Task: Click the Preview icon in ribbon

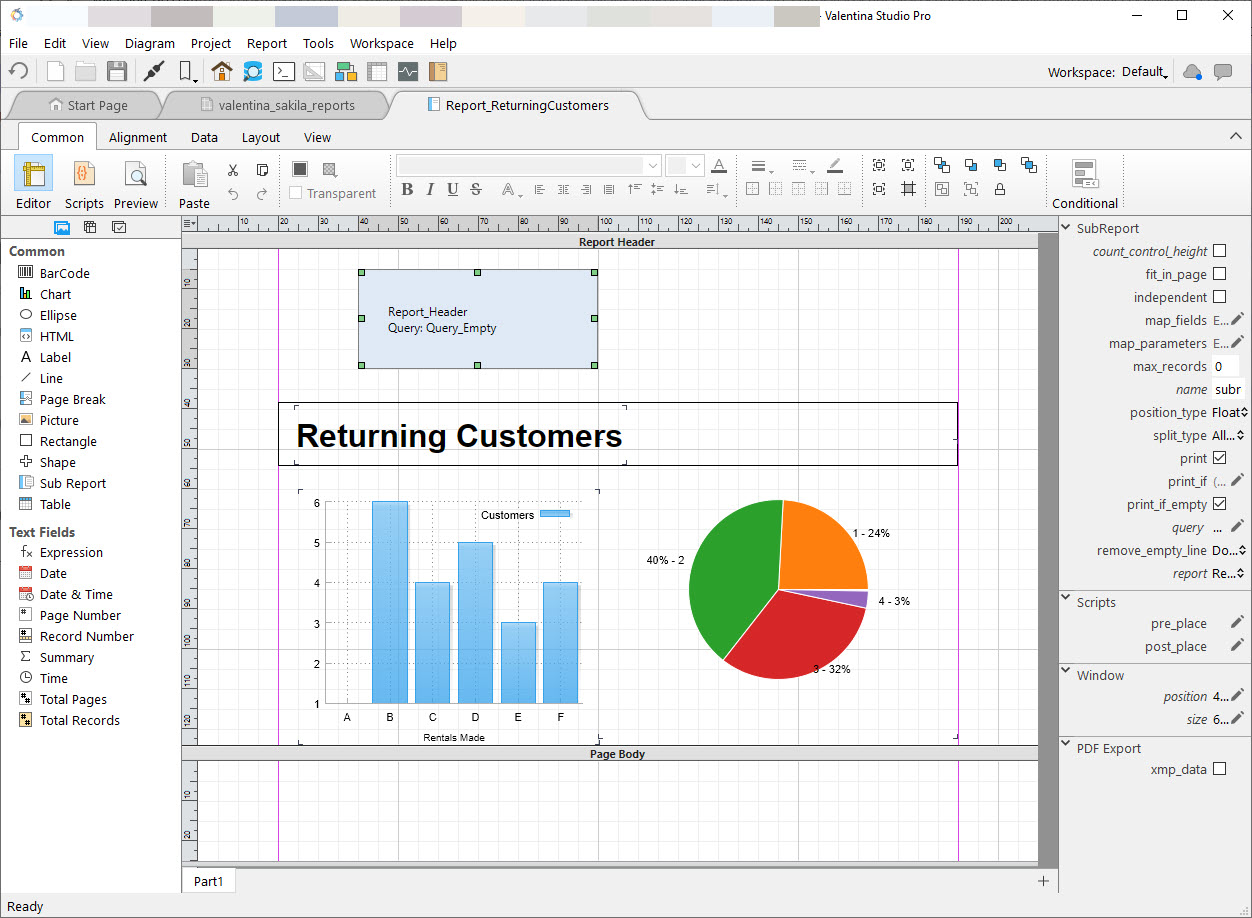Action: click(136, 174)
